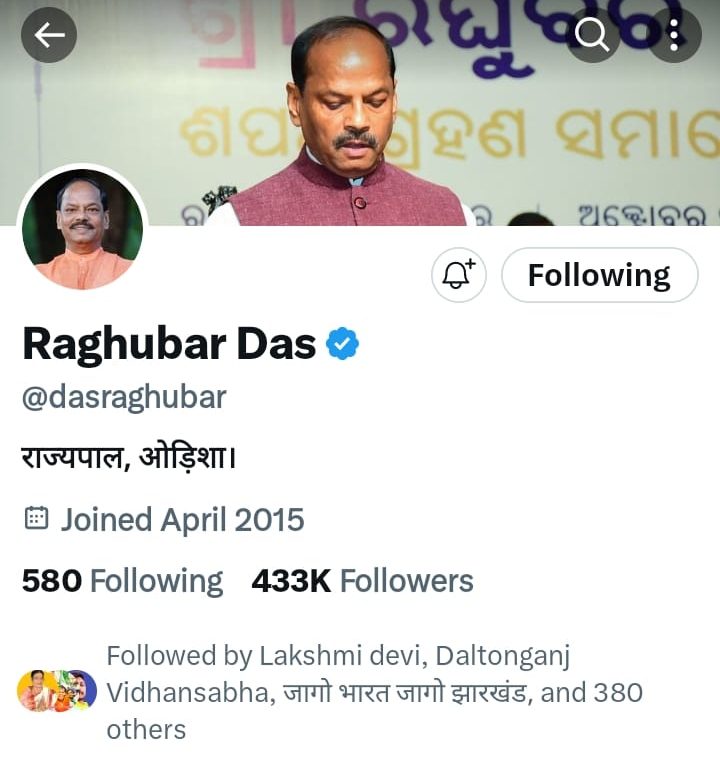This screenshot has height=768, width=720.
Task: Tap the 433K follower count number
Action: tap(291, 581)
